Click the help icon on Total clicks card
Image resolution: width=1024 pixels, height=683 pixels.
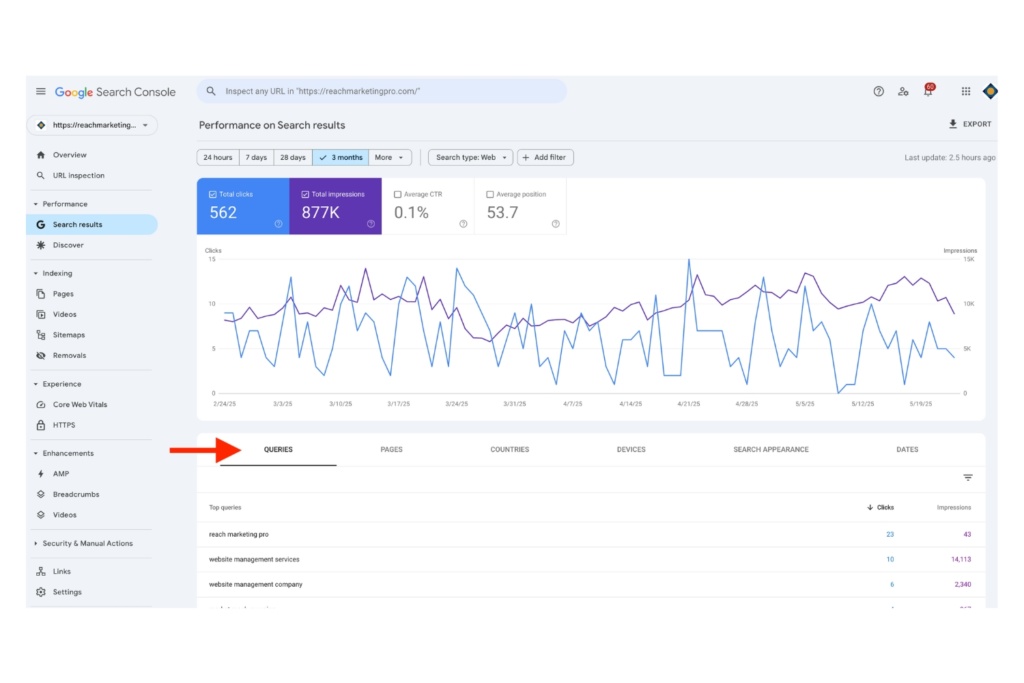click(278, 224)
